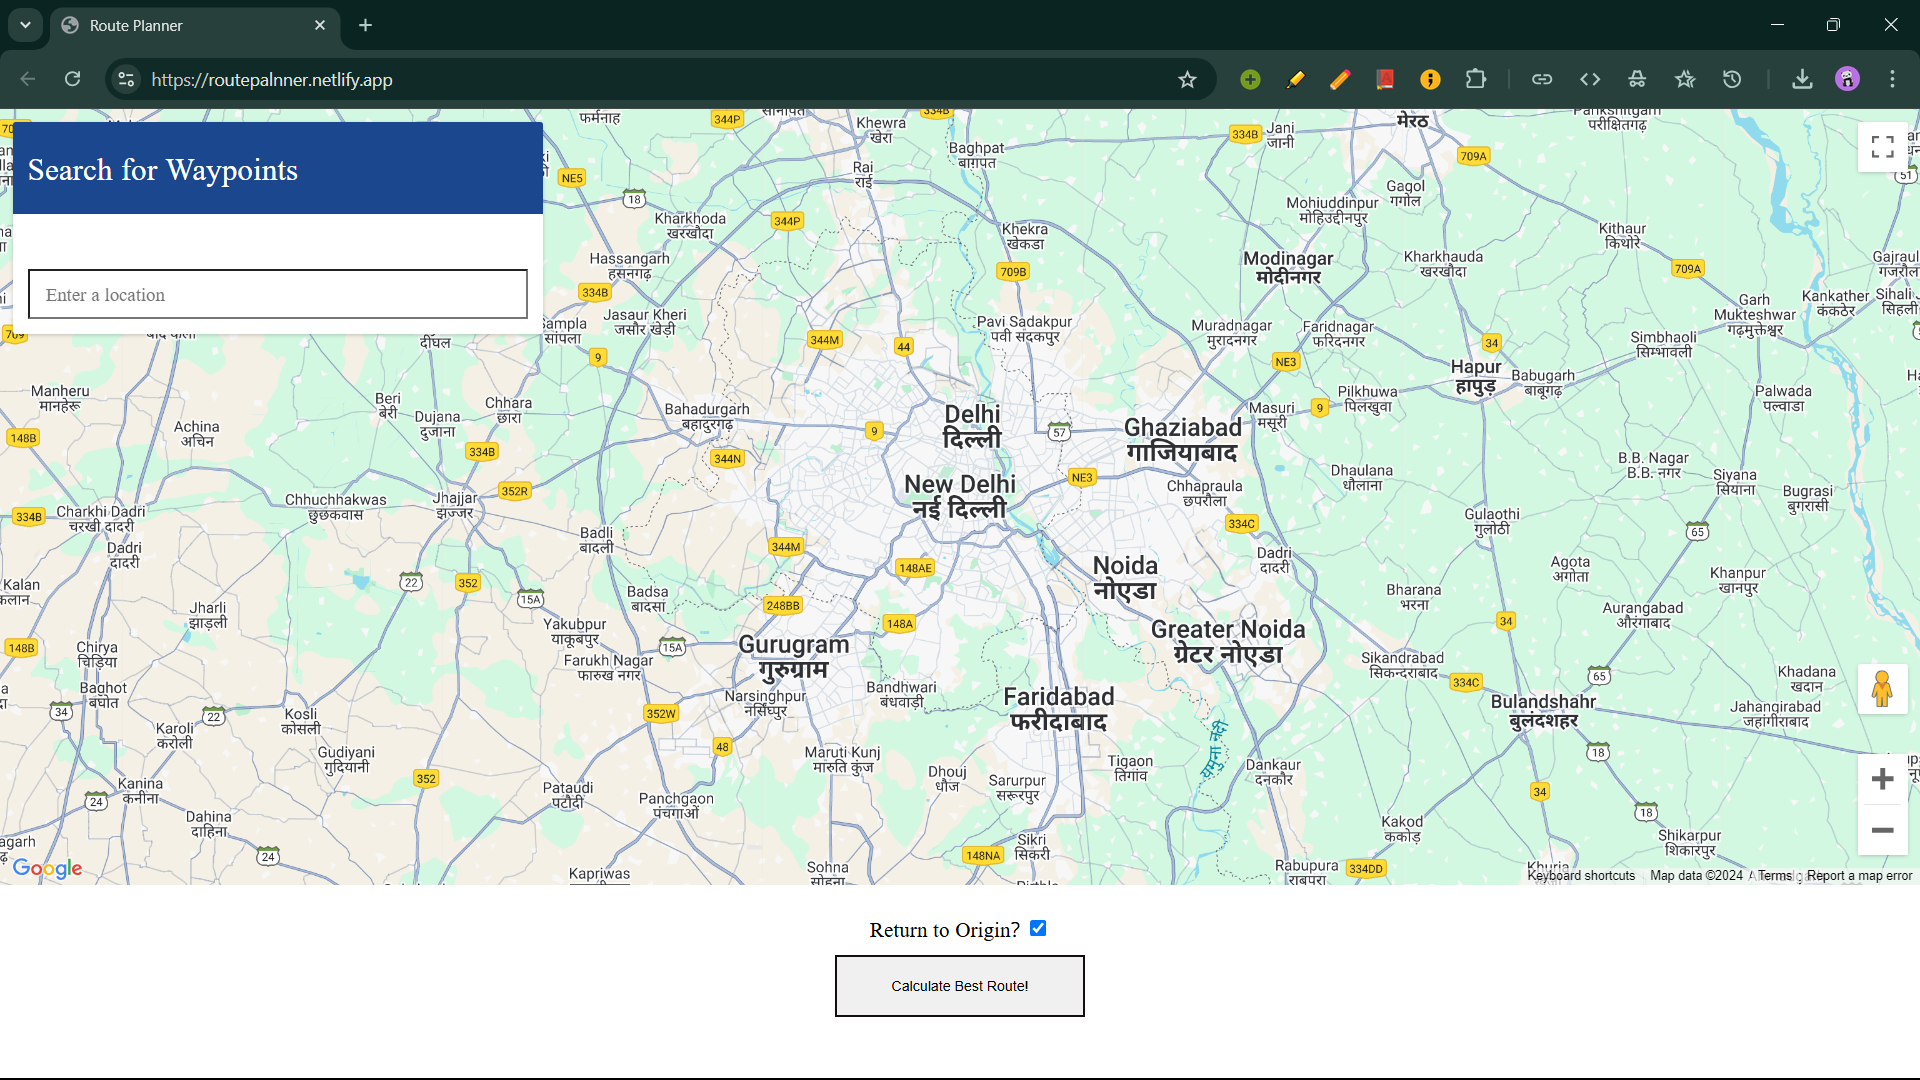
Task: Click the orange info circle extension
Action: click(x=1430, y=79)
